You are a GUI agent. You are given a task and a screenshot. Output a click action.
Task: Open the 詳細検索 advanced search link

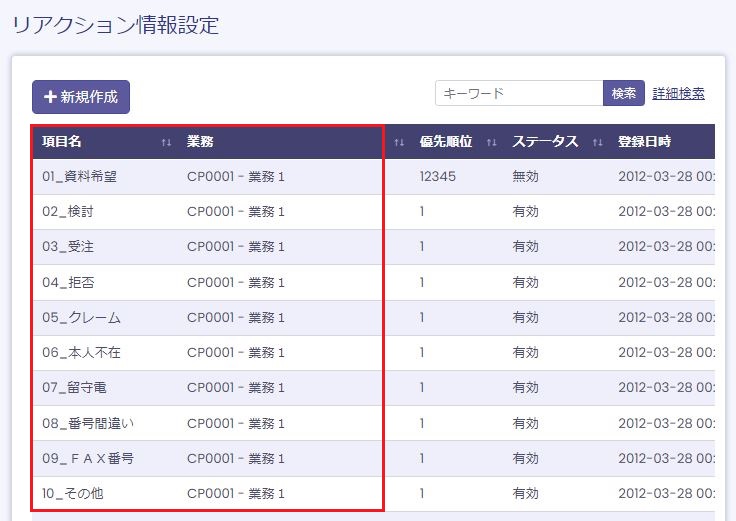click(x=678, y=93)
